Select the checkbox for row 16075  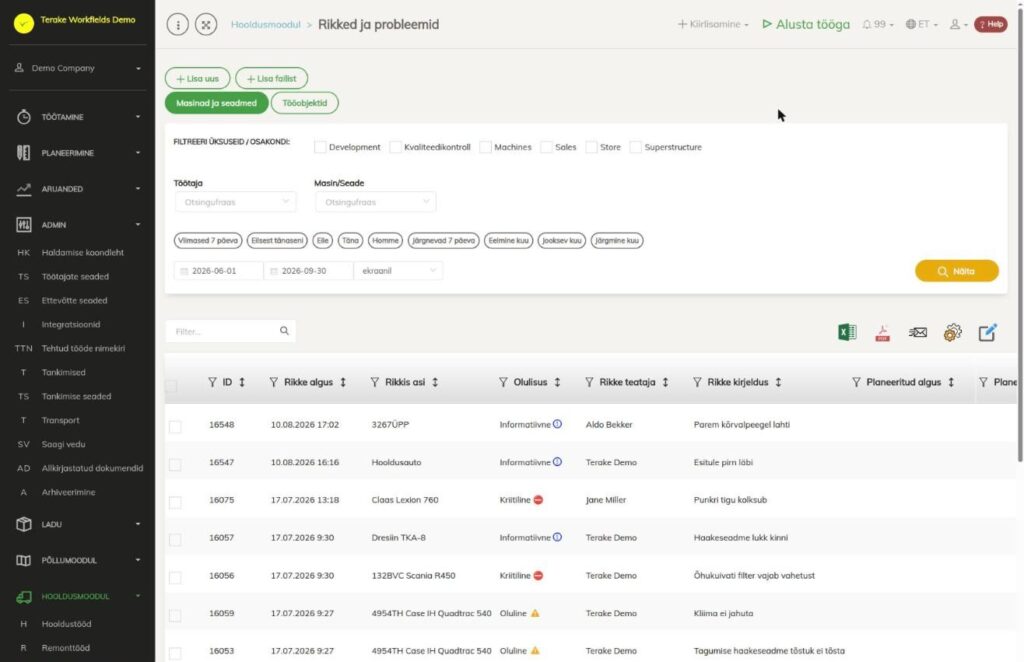coord(175,502)
